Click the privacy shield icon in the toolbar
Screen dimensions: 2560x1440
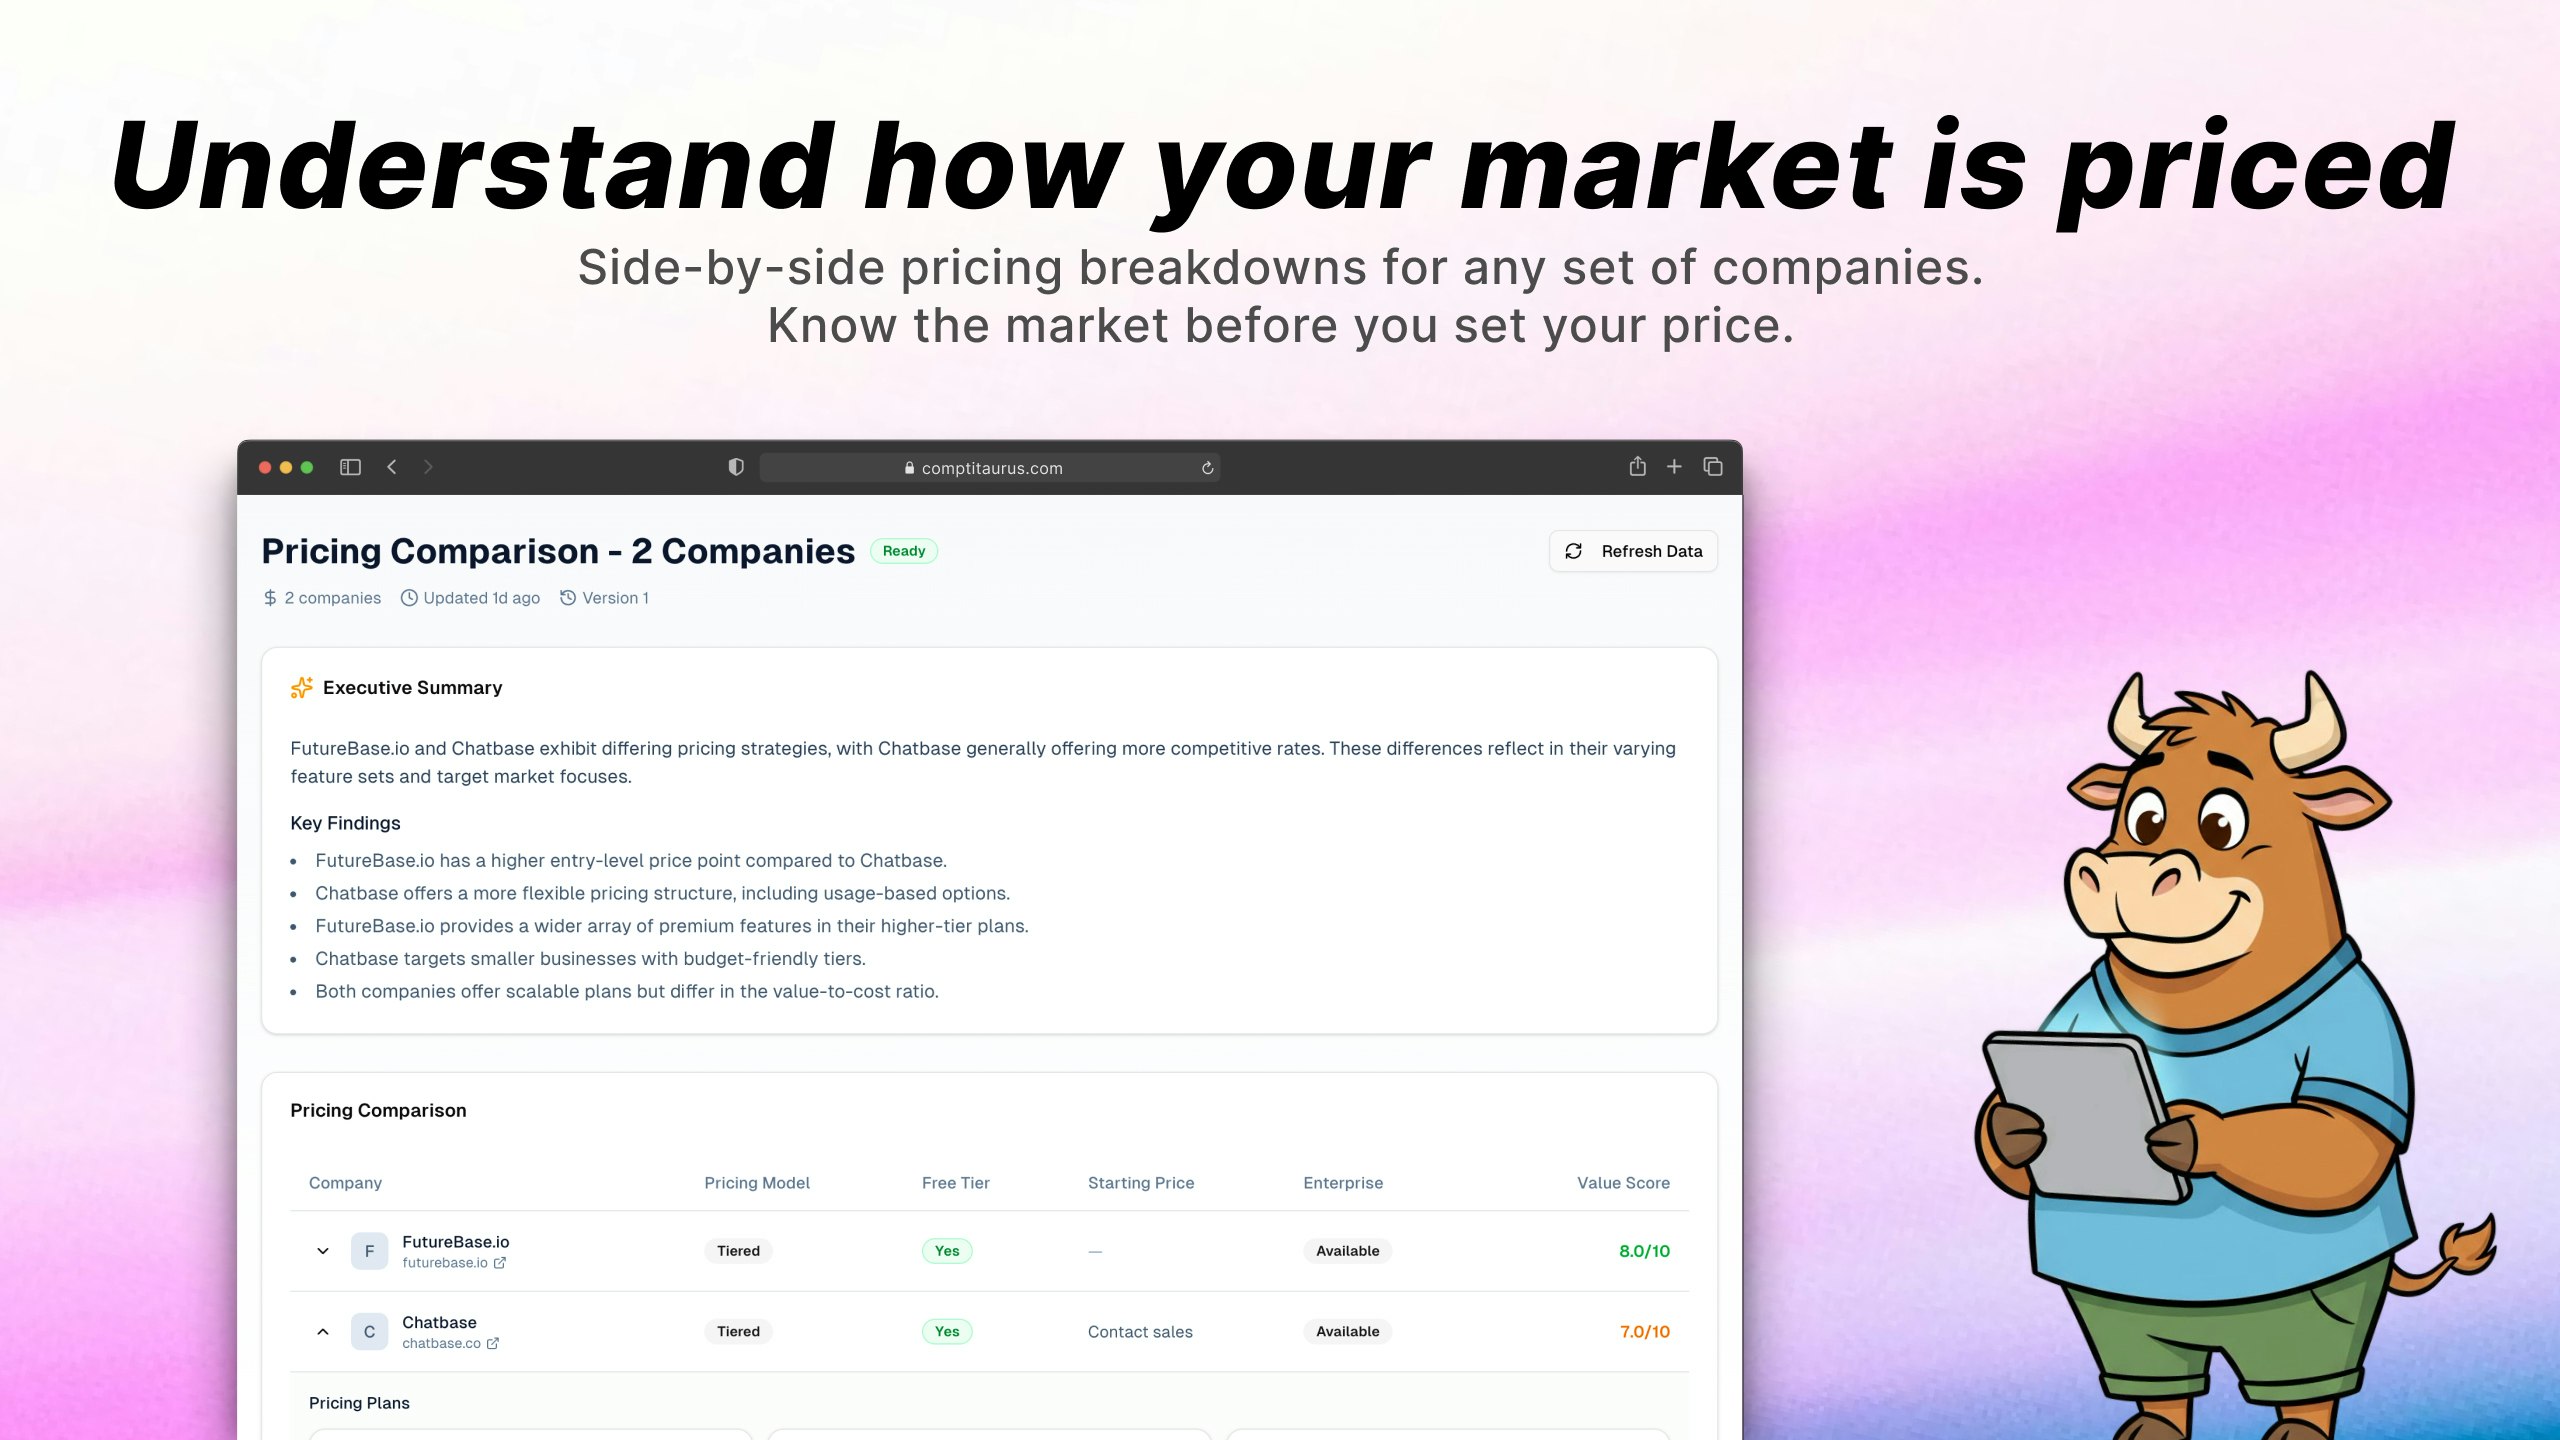[736, 467]
